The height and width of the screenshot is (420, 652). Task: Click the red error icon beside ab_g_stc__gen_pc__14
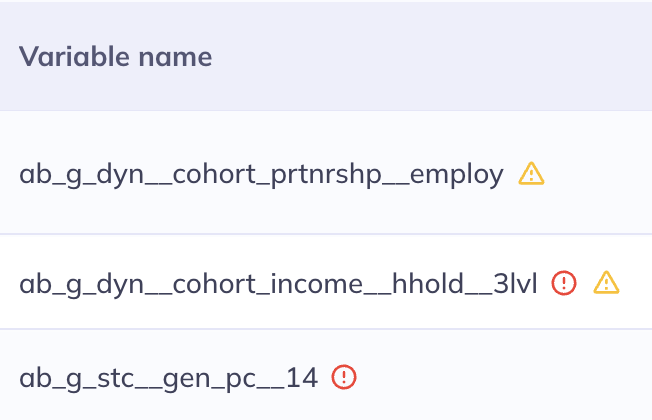[x=344, y=377]
